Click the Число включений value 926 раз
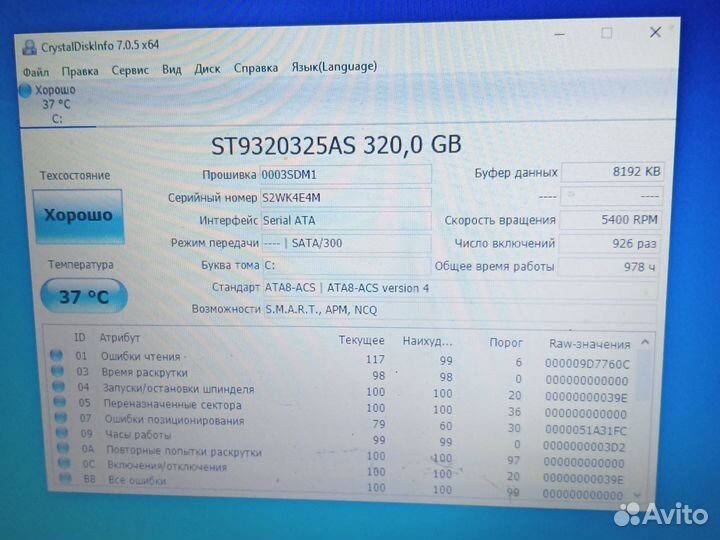The image size is (720, 540). pyautogui.click(x=610, y=243)
